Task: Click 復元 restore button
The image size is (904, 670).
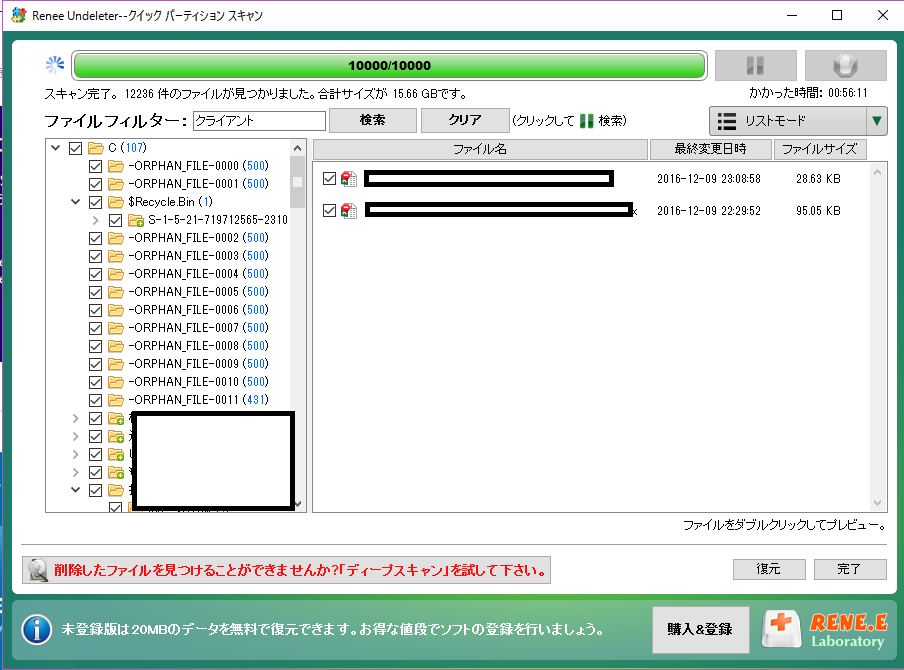Action: 769,569
